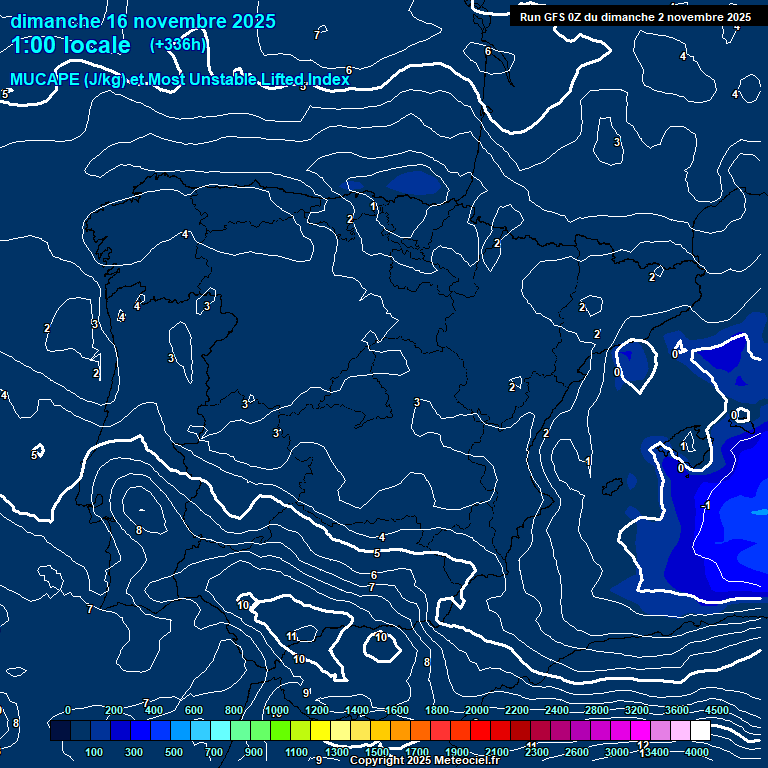Click the white swatch ending the color legend

(700, 730)
